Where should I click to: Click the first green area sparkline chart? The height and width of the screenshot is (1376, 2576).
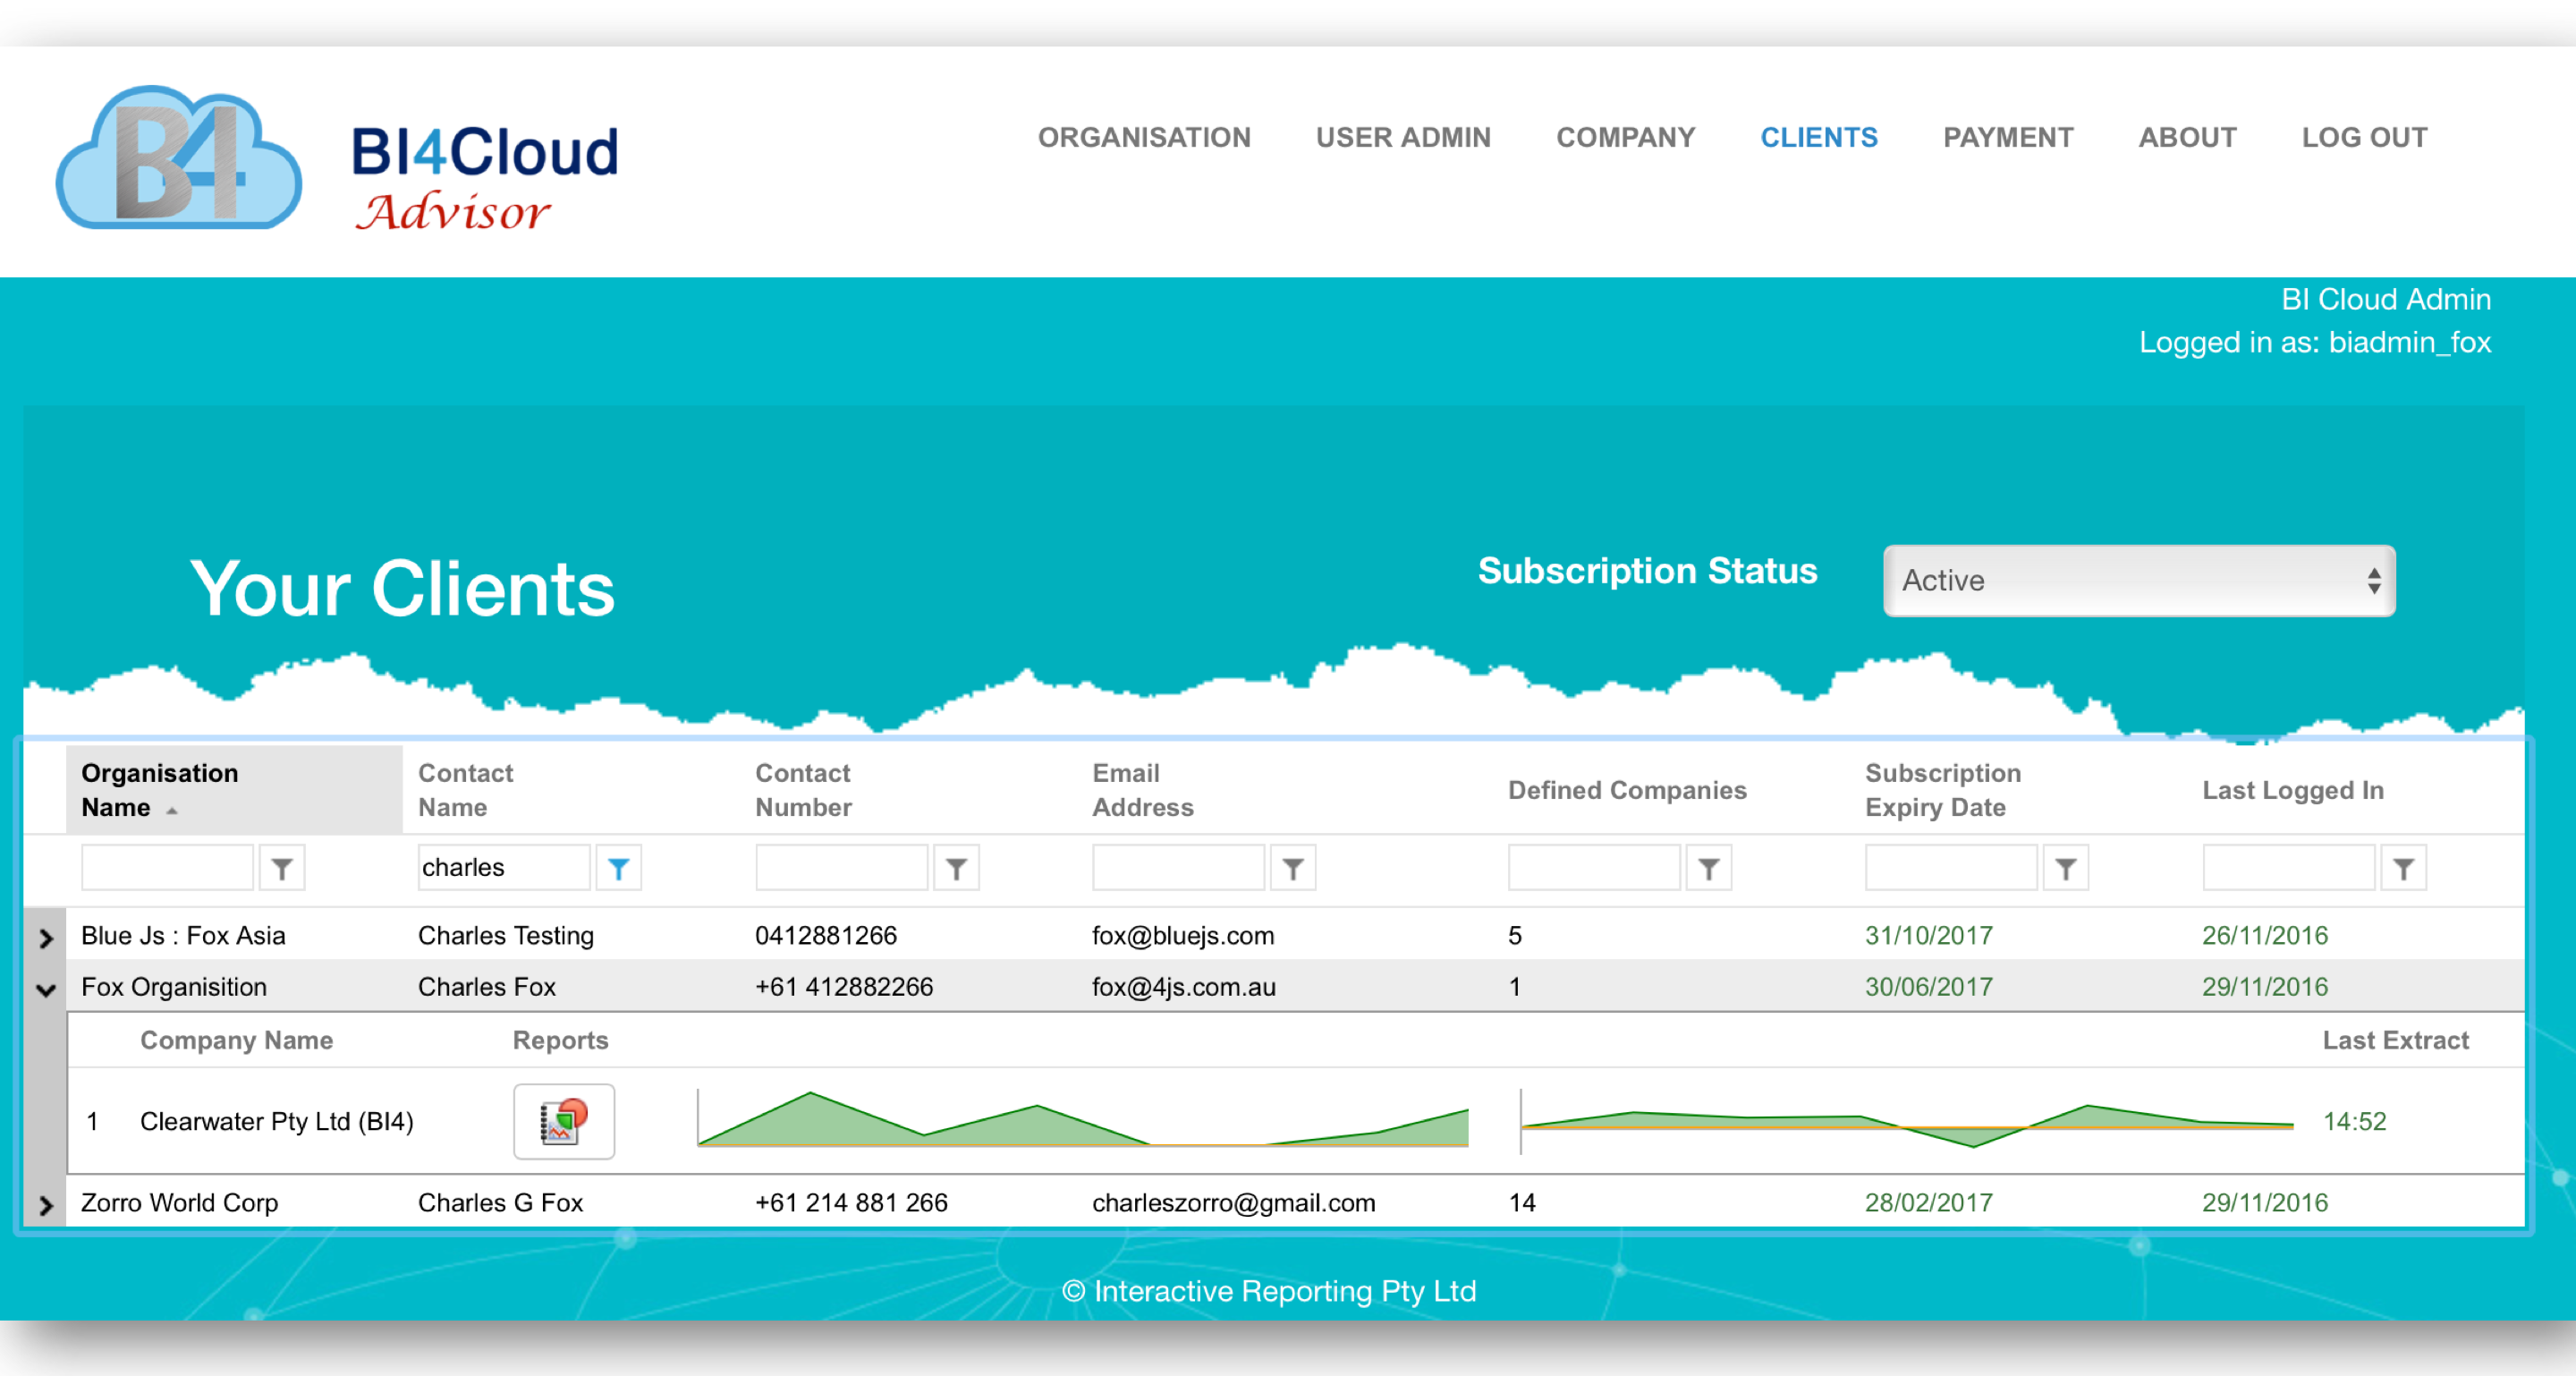coord(1083,1119)
